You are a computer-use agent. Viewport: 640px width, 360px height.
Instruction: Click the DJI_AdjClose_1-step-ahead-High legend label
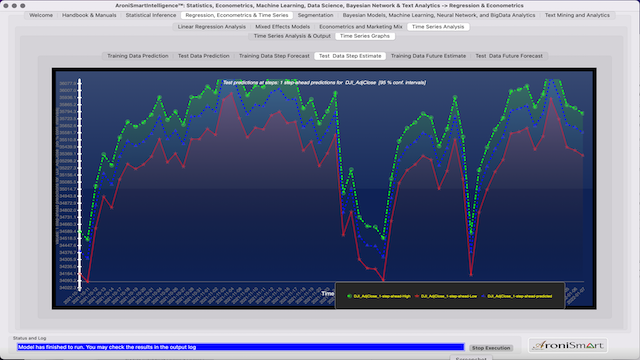click(382, 296)
